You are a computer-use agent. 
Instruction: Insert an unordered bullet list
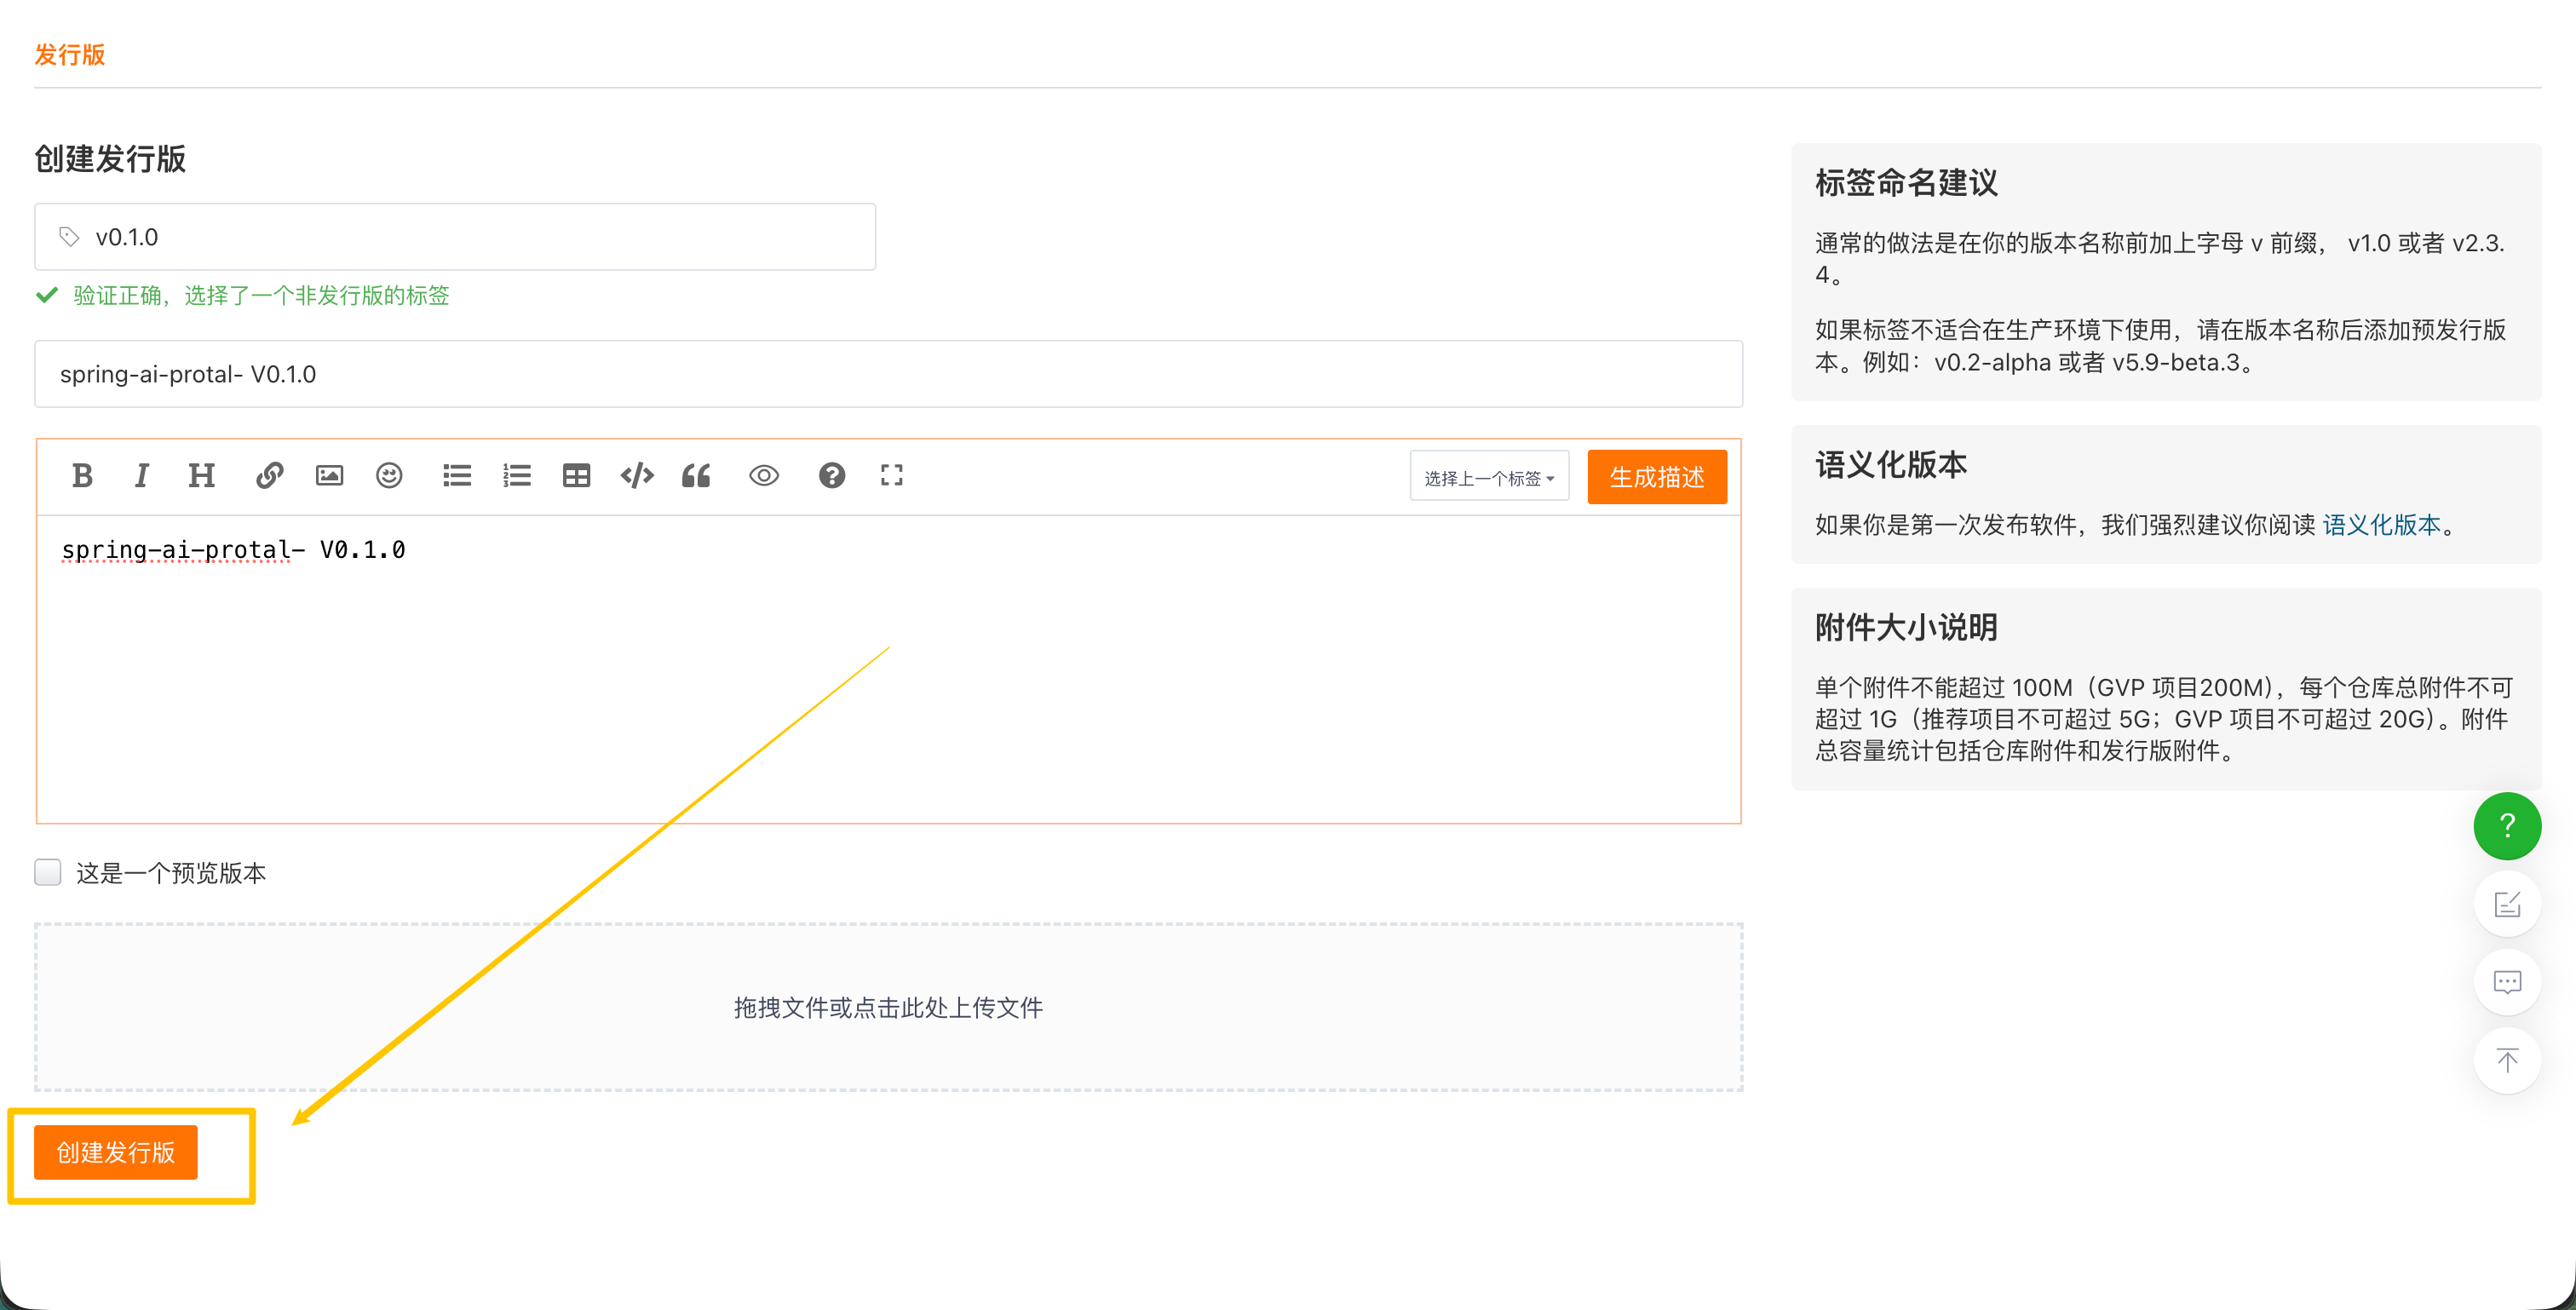click(x=457, y=476)
